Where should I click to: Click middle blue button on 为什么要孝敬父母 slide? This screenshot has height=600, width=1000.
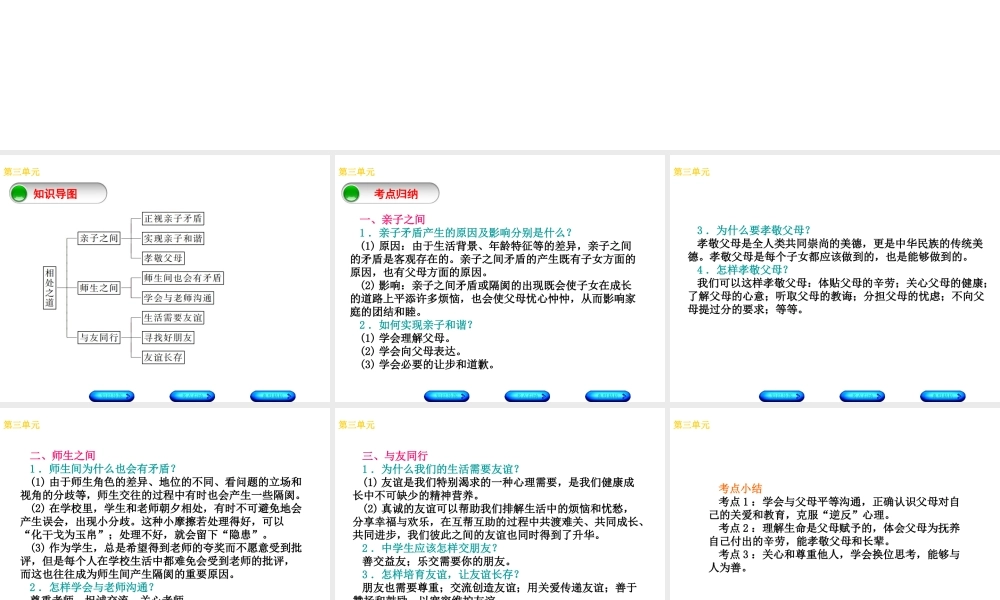[862, 396]
